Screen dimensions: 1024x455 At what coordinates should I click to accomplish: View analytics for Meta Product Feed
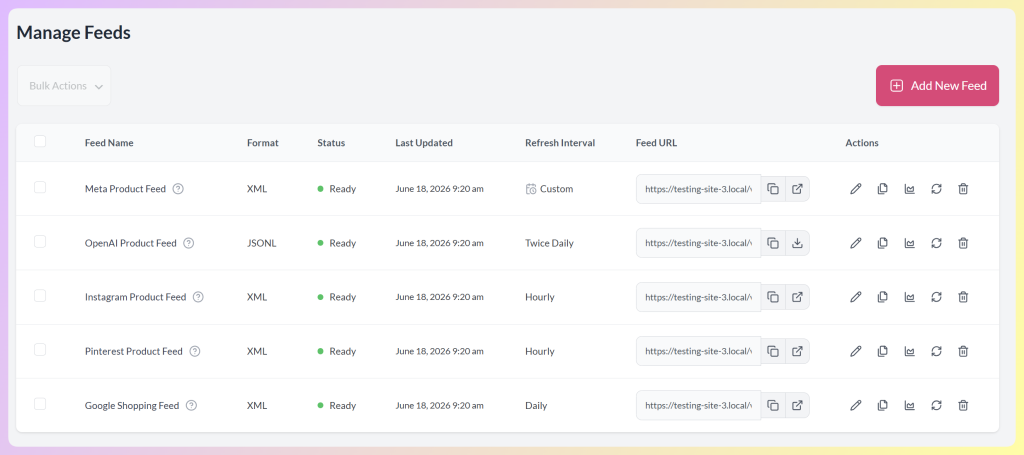point(909,189)
